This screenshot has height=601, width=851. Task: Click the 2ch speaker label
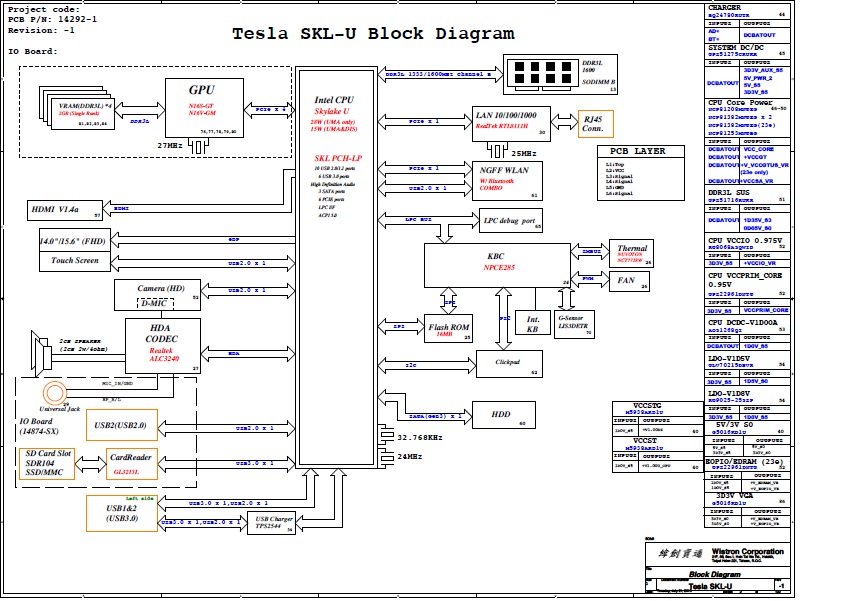(x=84, y=345)
